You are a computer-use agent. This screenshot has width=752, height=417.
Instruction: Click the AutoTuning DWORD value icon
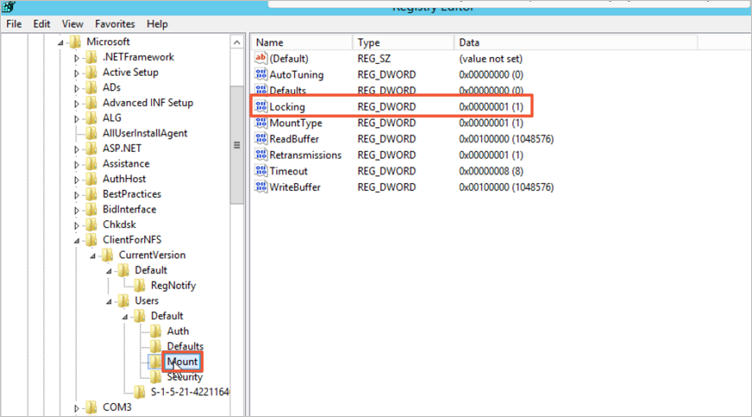click(261, 74)
